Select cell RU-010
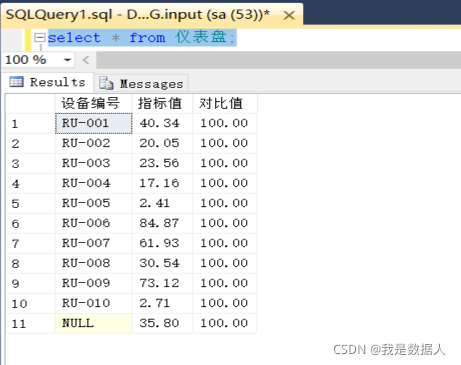The width and height of the screenshot is (461, 365). (93, 303)
